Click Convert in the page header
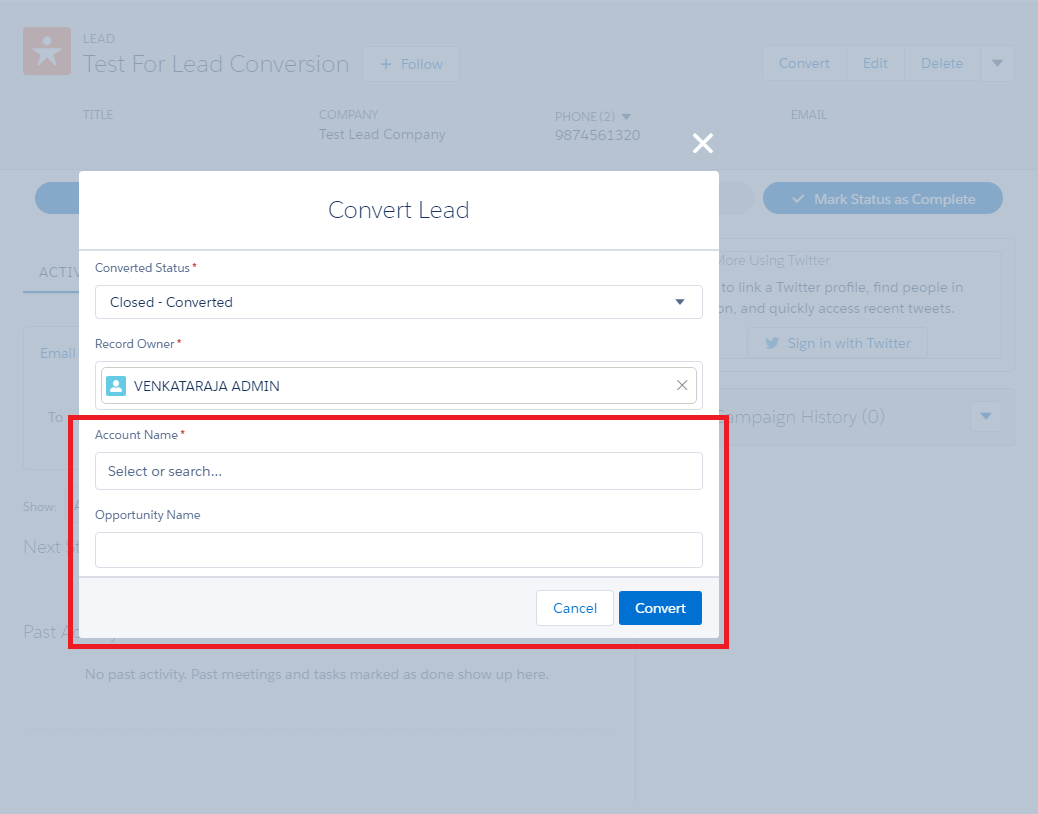 pyautogui.click(x=804, y=63)
